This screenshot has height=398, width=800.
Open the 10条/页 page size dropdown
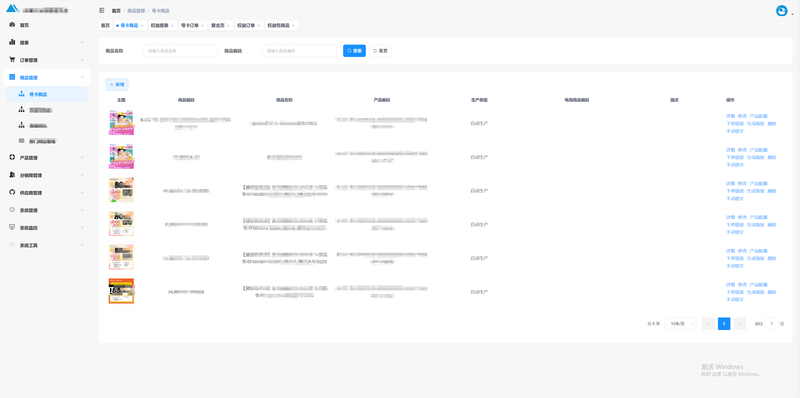click(680, 324)
